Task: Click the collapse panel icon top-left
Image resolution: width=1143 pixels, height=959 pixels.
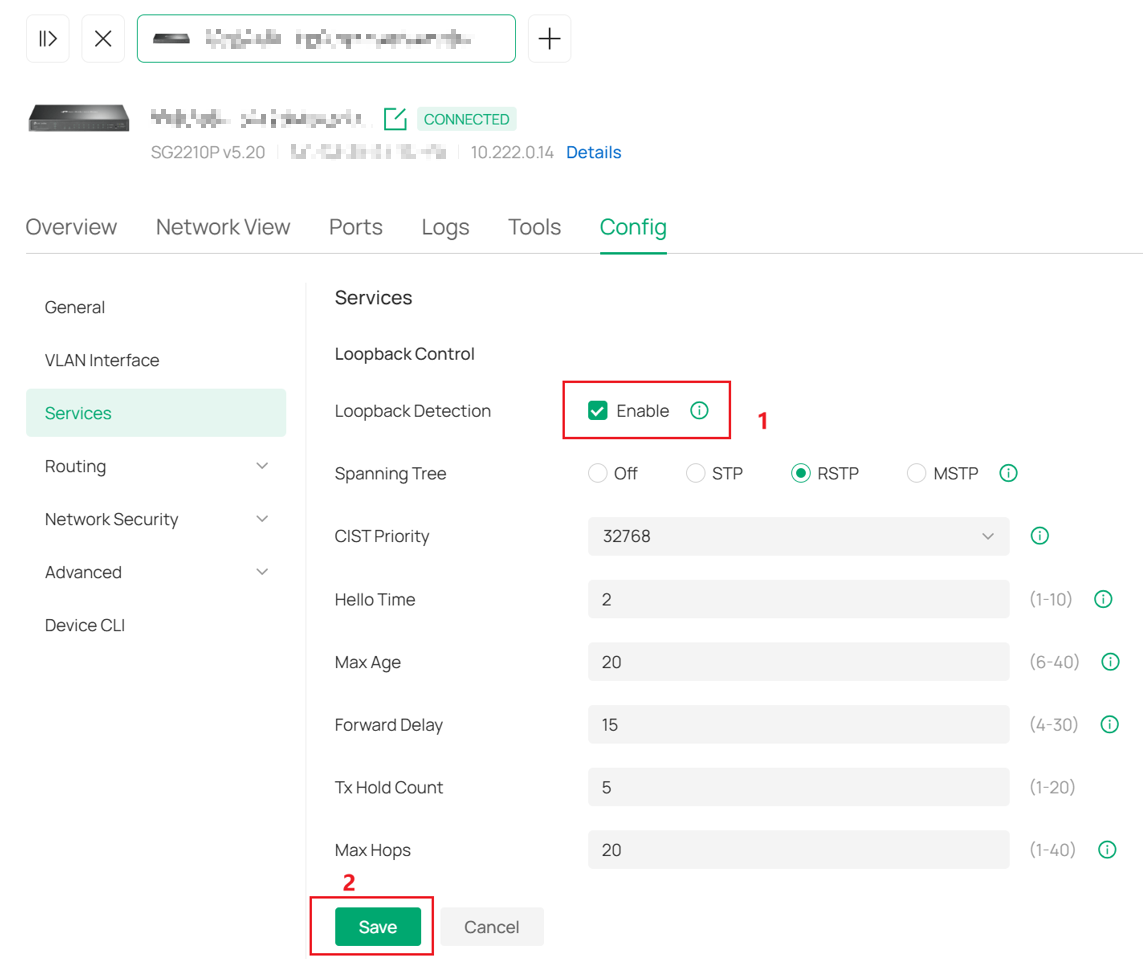Action: [x=47, y=38]
